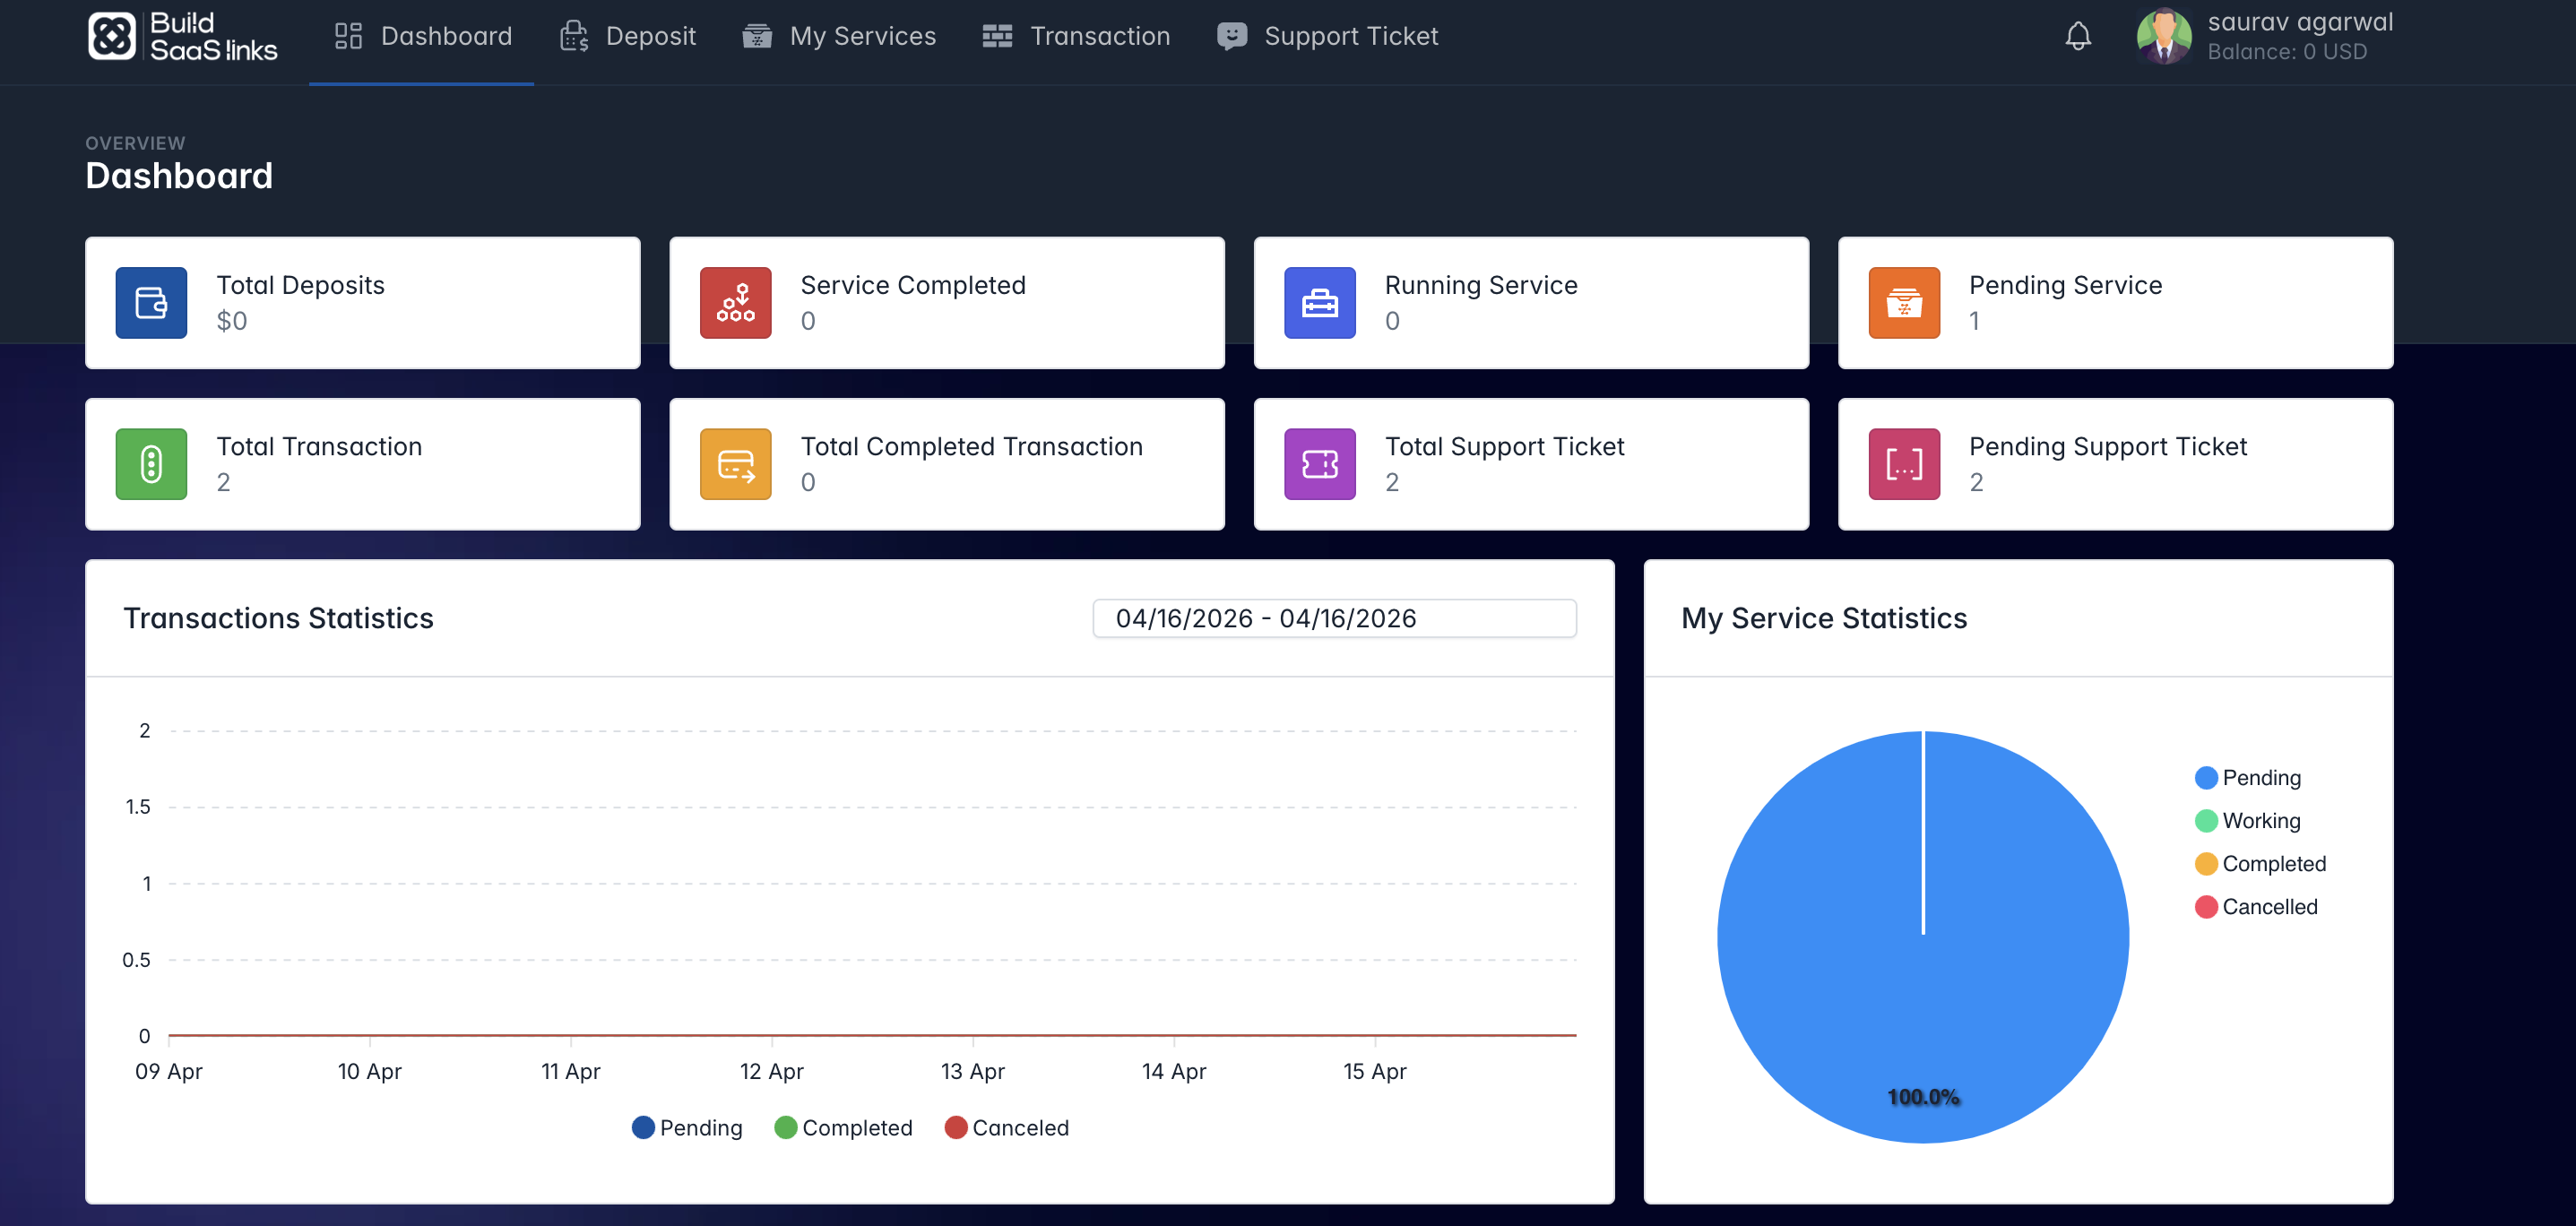Select the Service Completed icon
This screenshot has height=1226, width=2576.
click(736, 302)
